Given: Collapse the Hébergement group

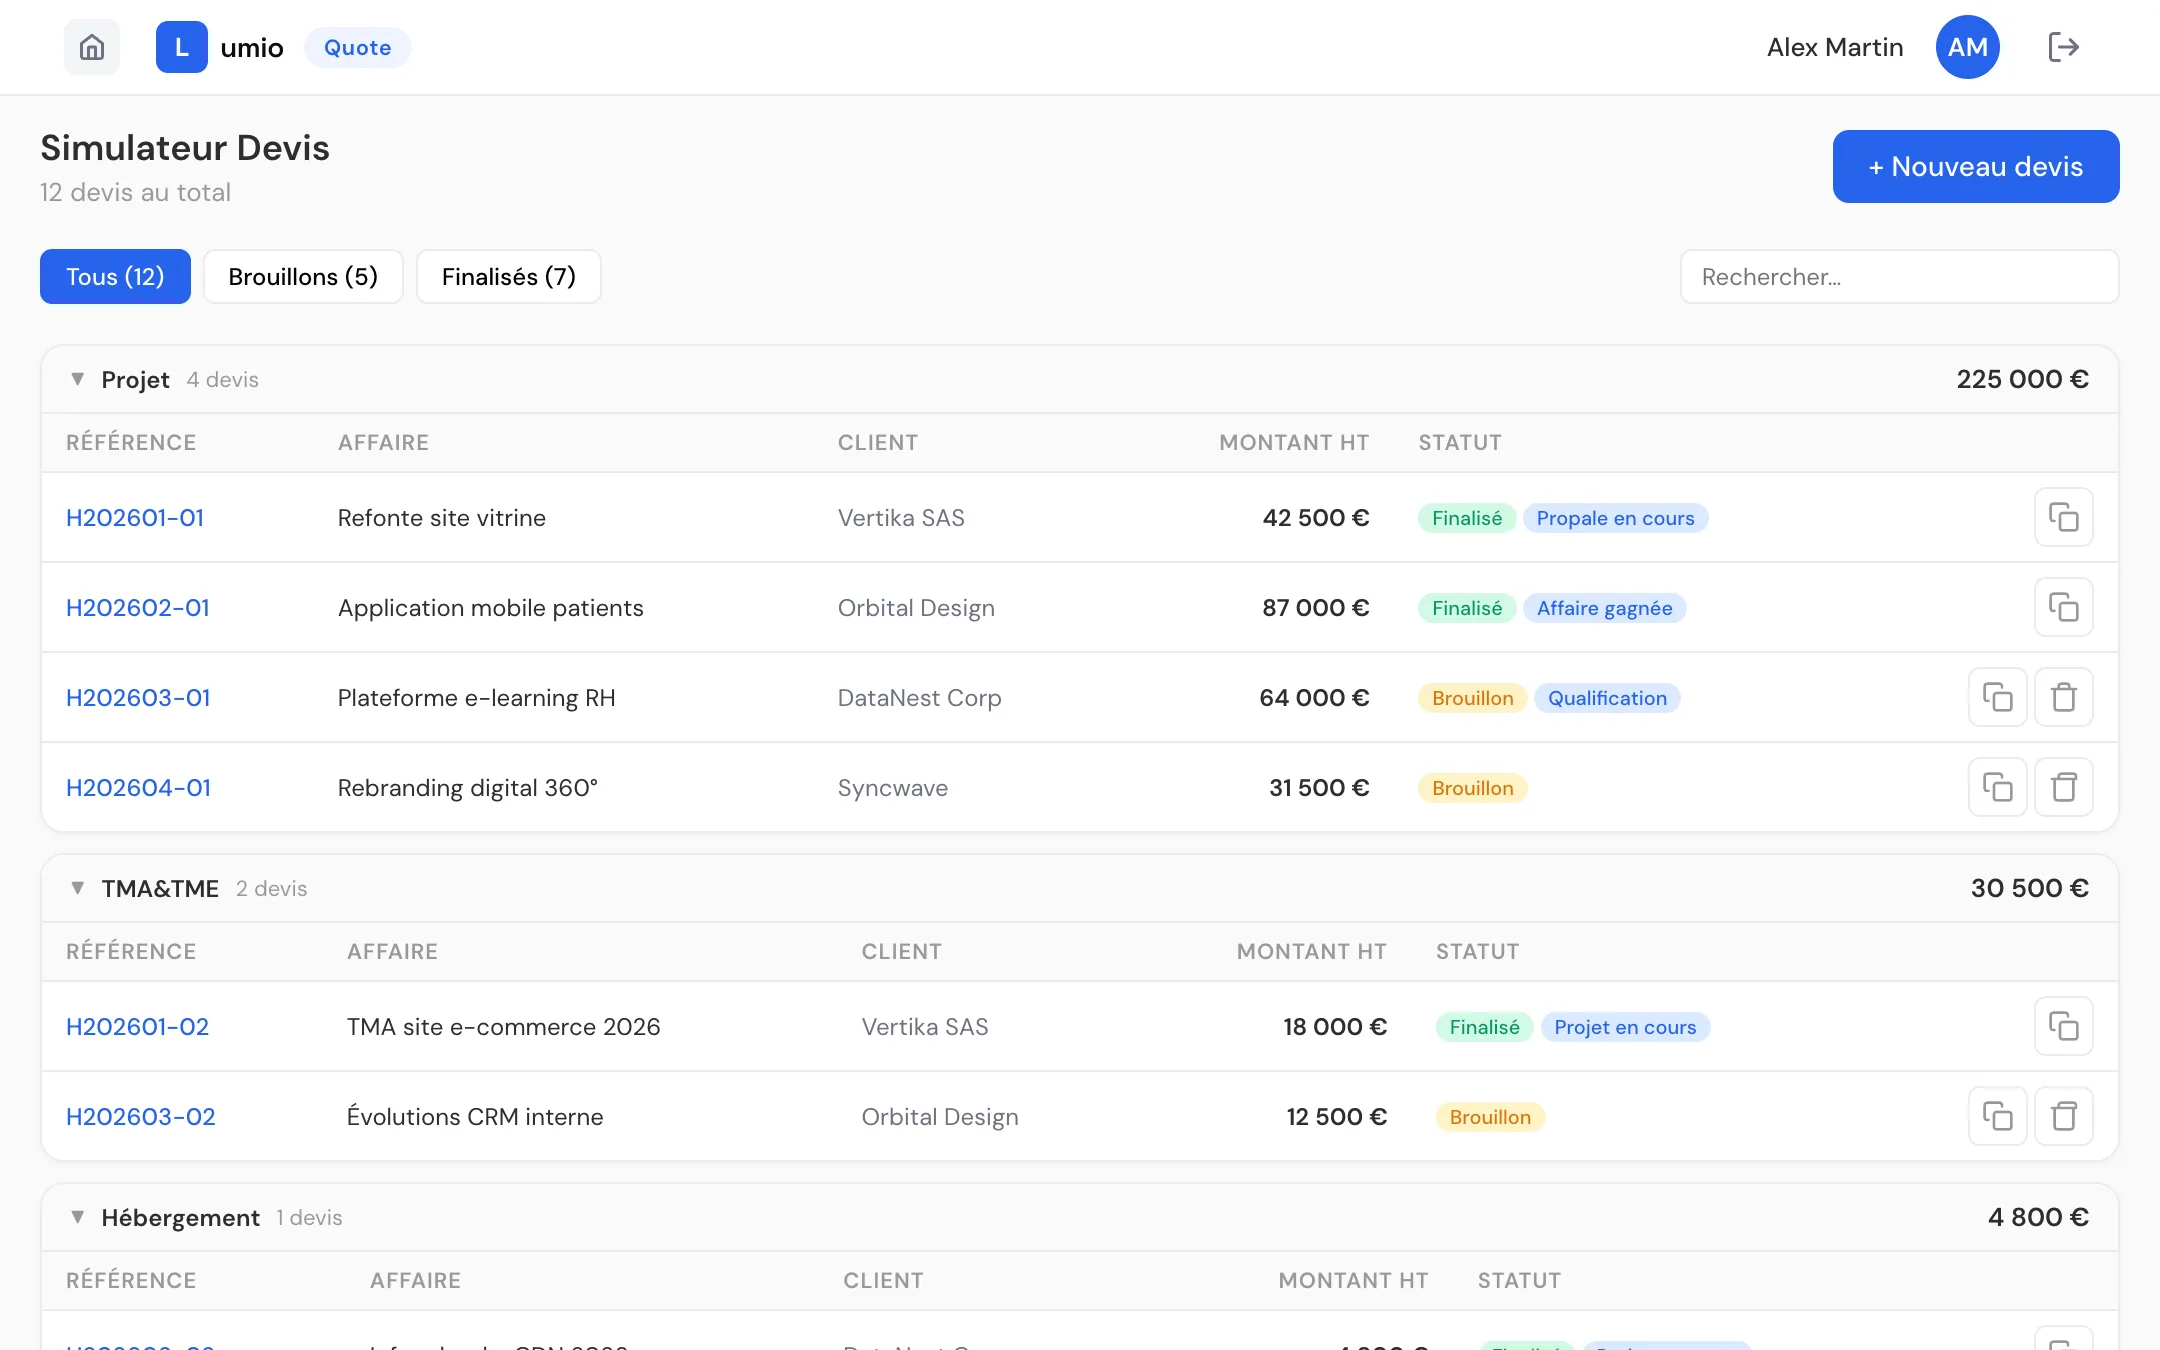Looking at the screenshot, I should click(77, 1217).
